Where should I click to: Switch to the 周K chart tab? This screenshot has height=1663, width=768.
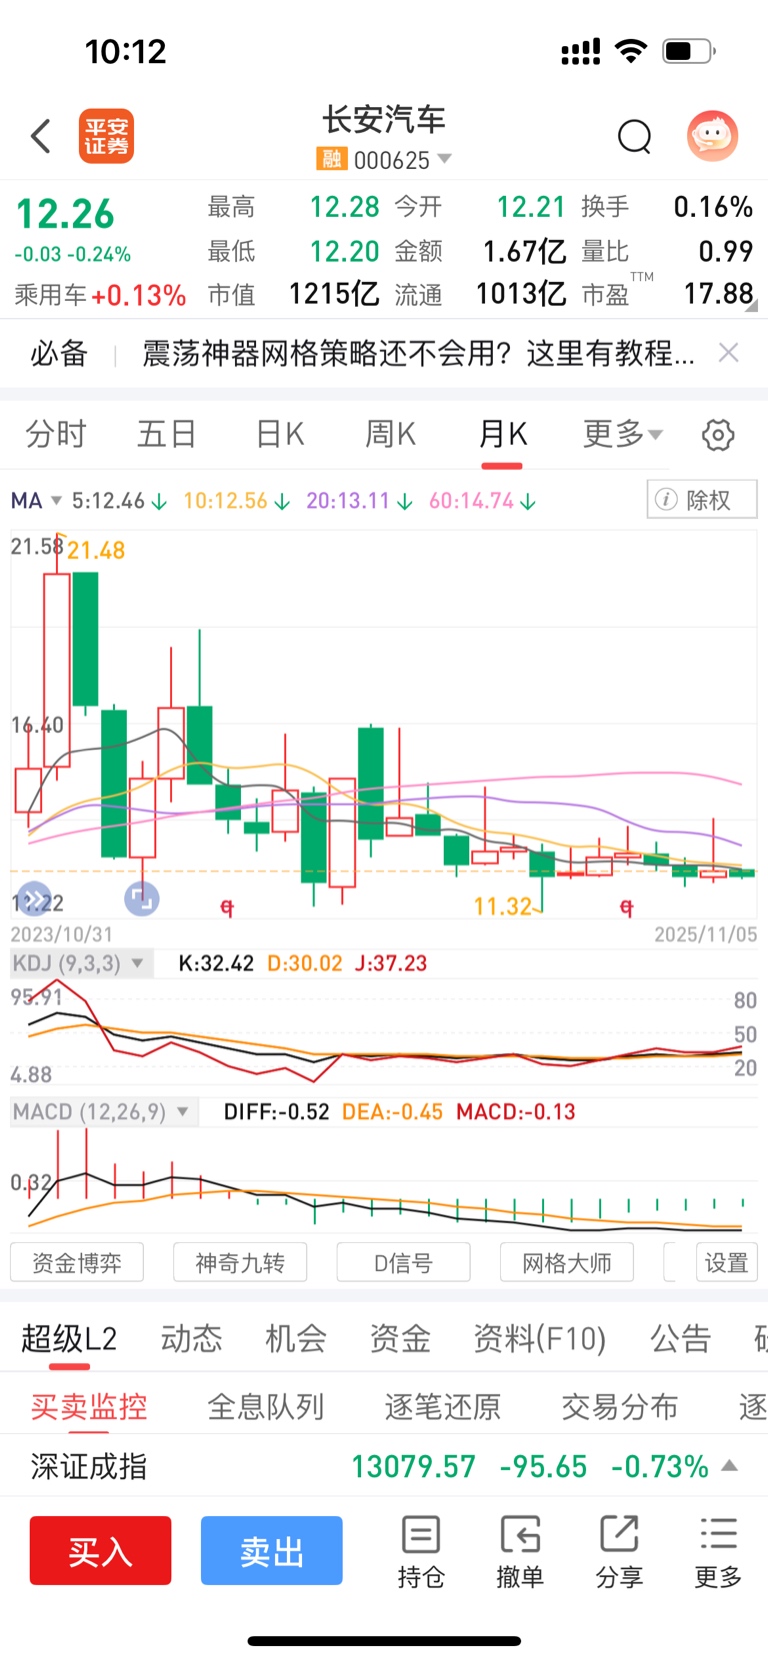coord(390,434)
